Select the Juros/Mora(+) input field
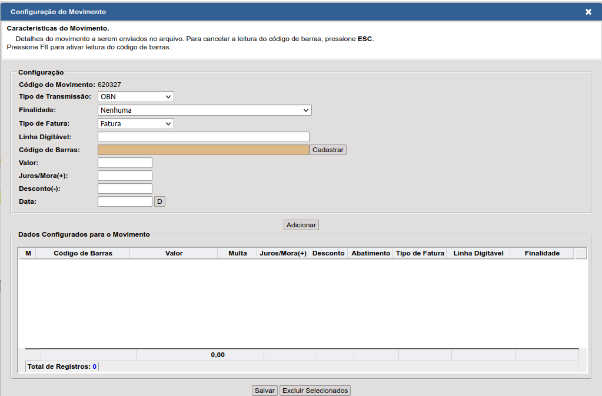602x396 pixels. click(x=125, y=176)
